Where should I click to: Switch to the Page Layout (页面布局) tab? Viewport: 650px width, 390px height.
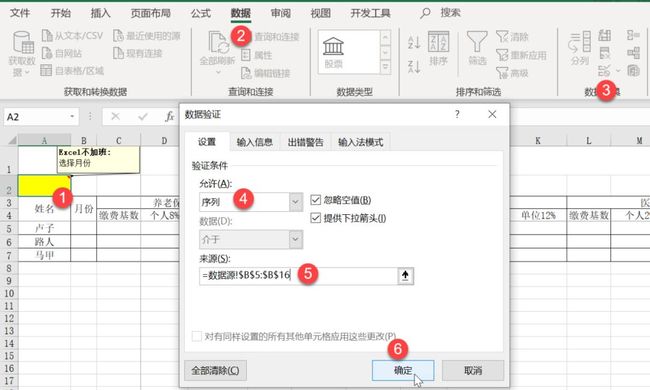151,13
